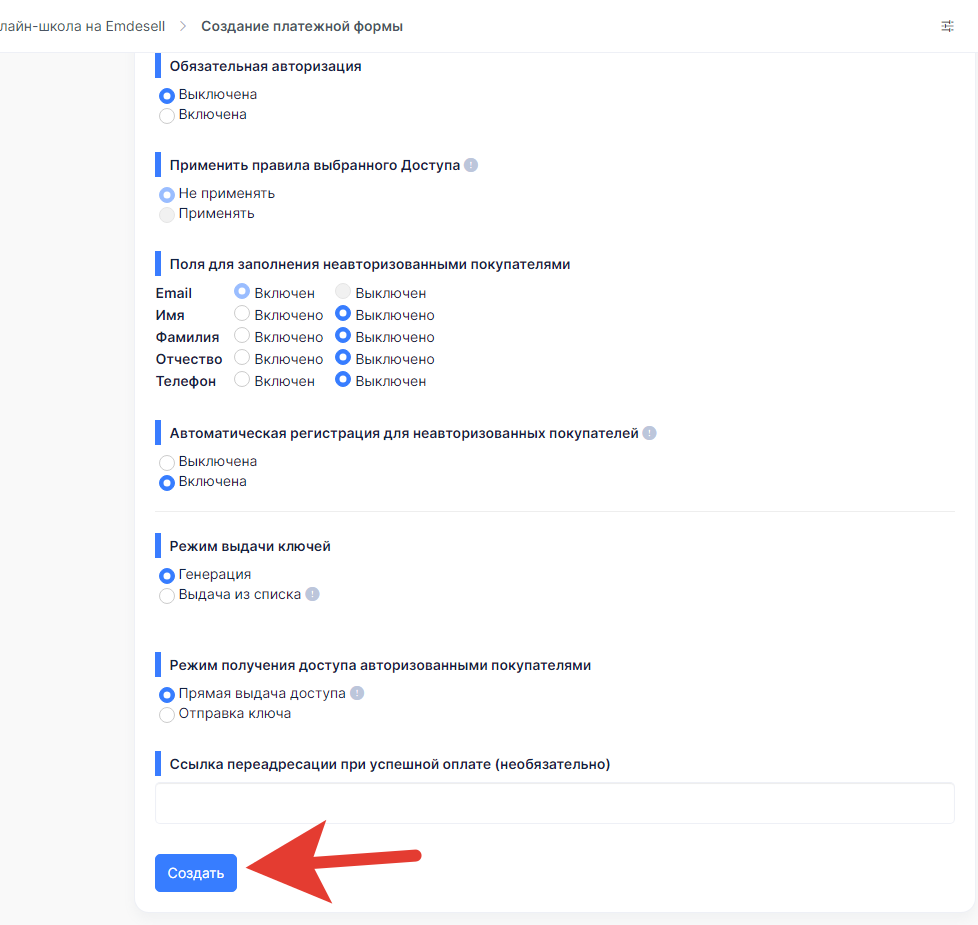Select Генерация key issuing mode
This screenshot has width=978, height=925.
click(x=167, y=575)
